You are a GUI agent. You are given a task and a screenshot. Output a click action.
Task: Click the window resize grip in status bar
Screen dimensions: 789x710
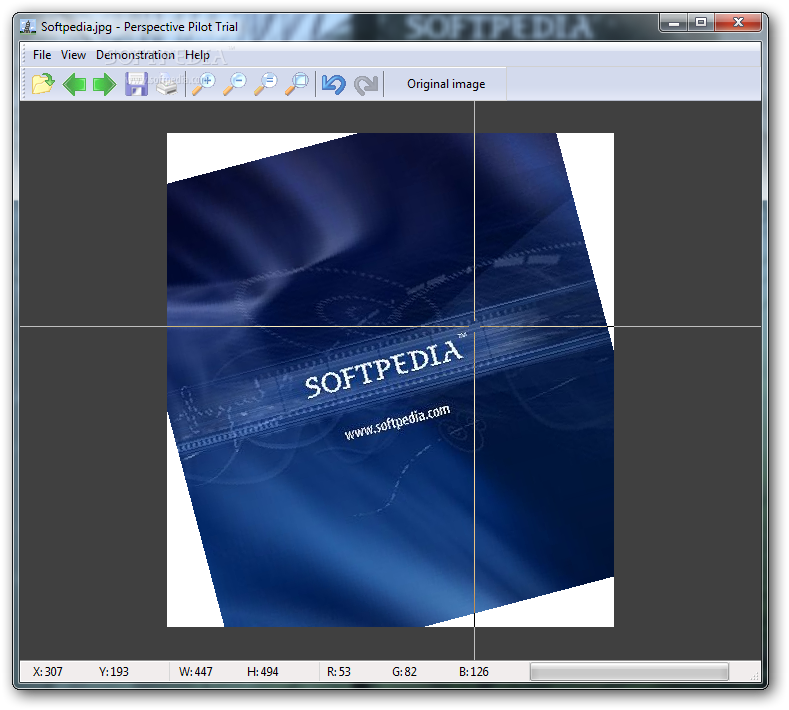pos(754,676)
